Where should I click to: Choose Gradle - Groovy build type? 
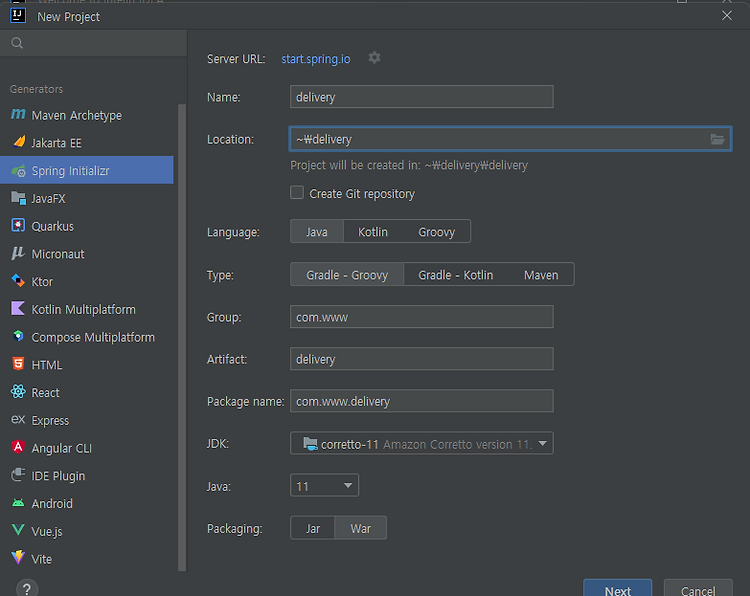[347, 275]
